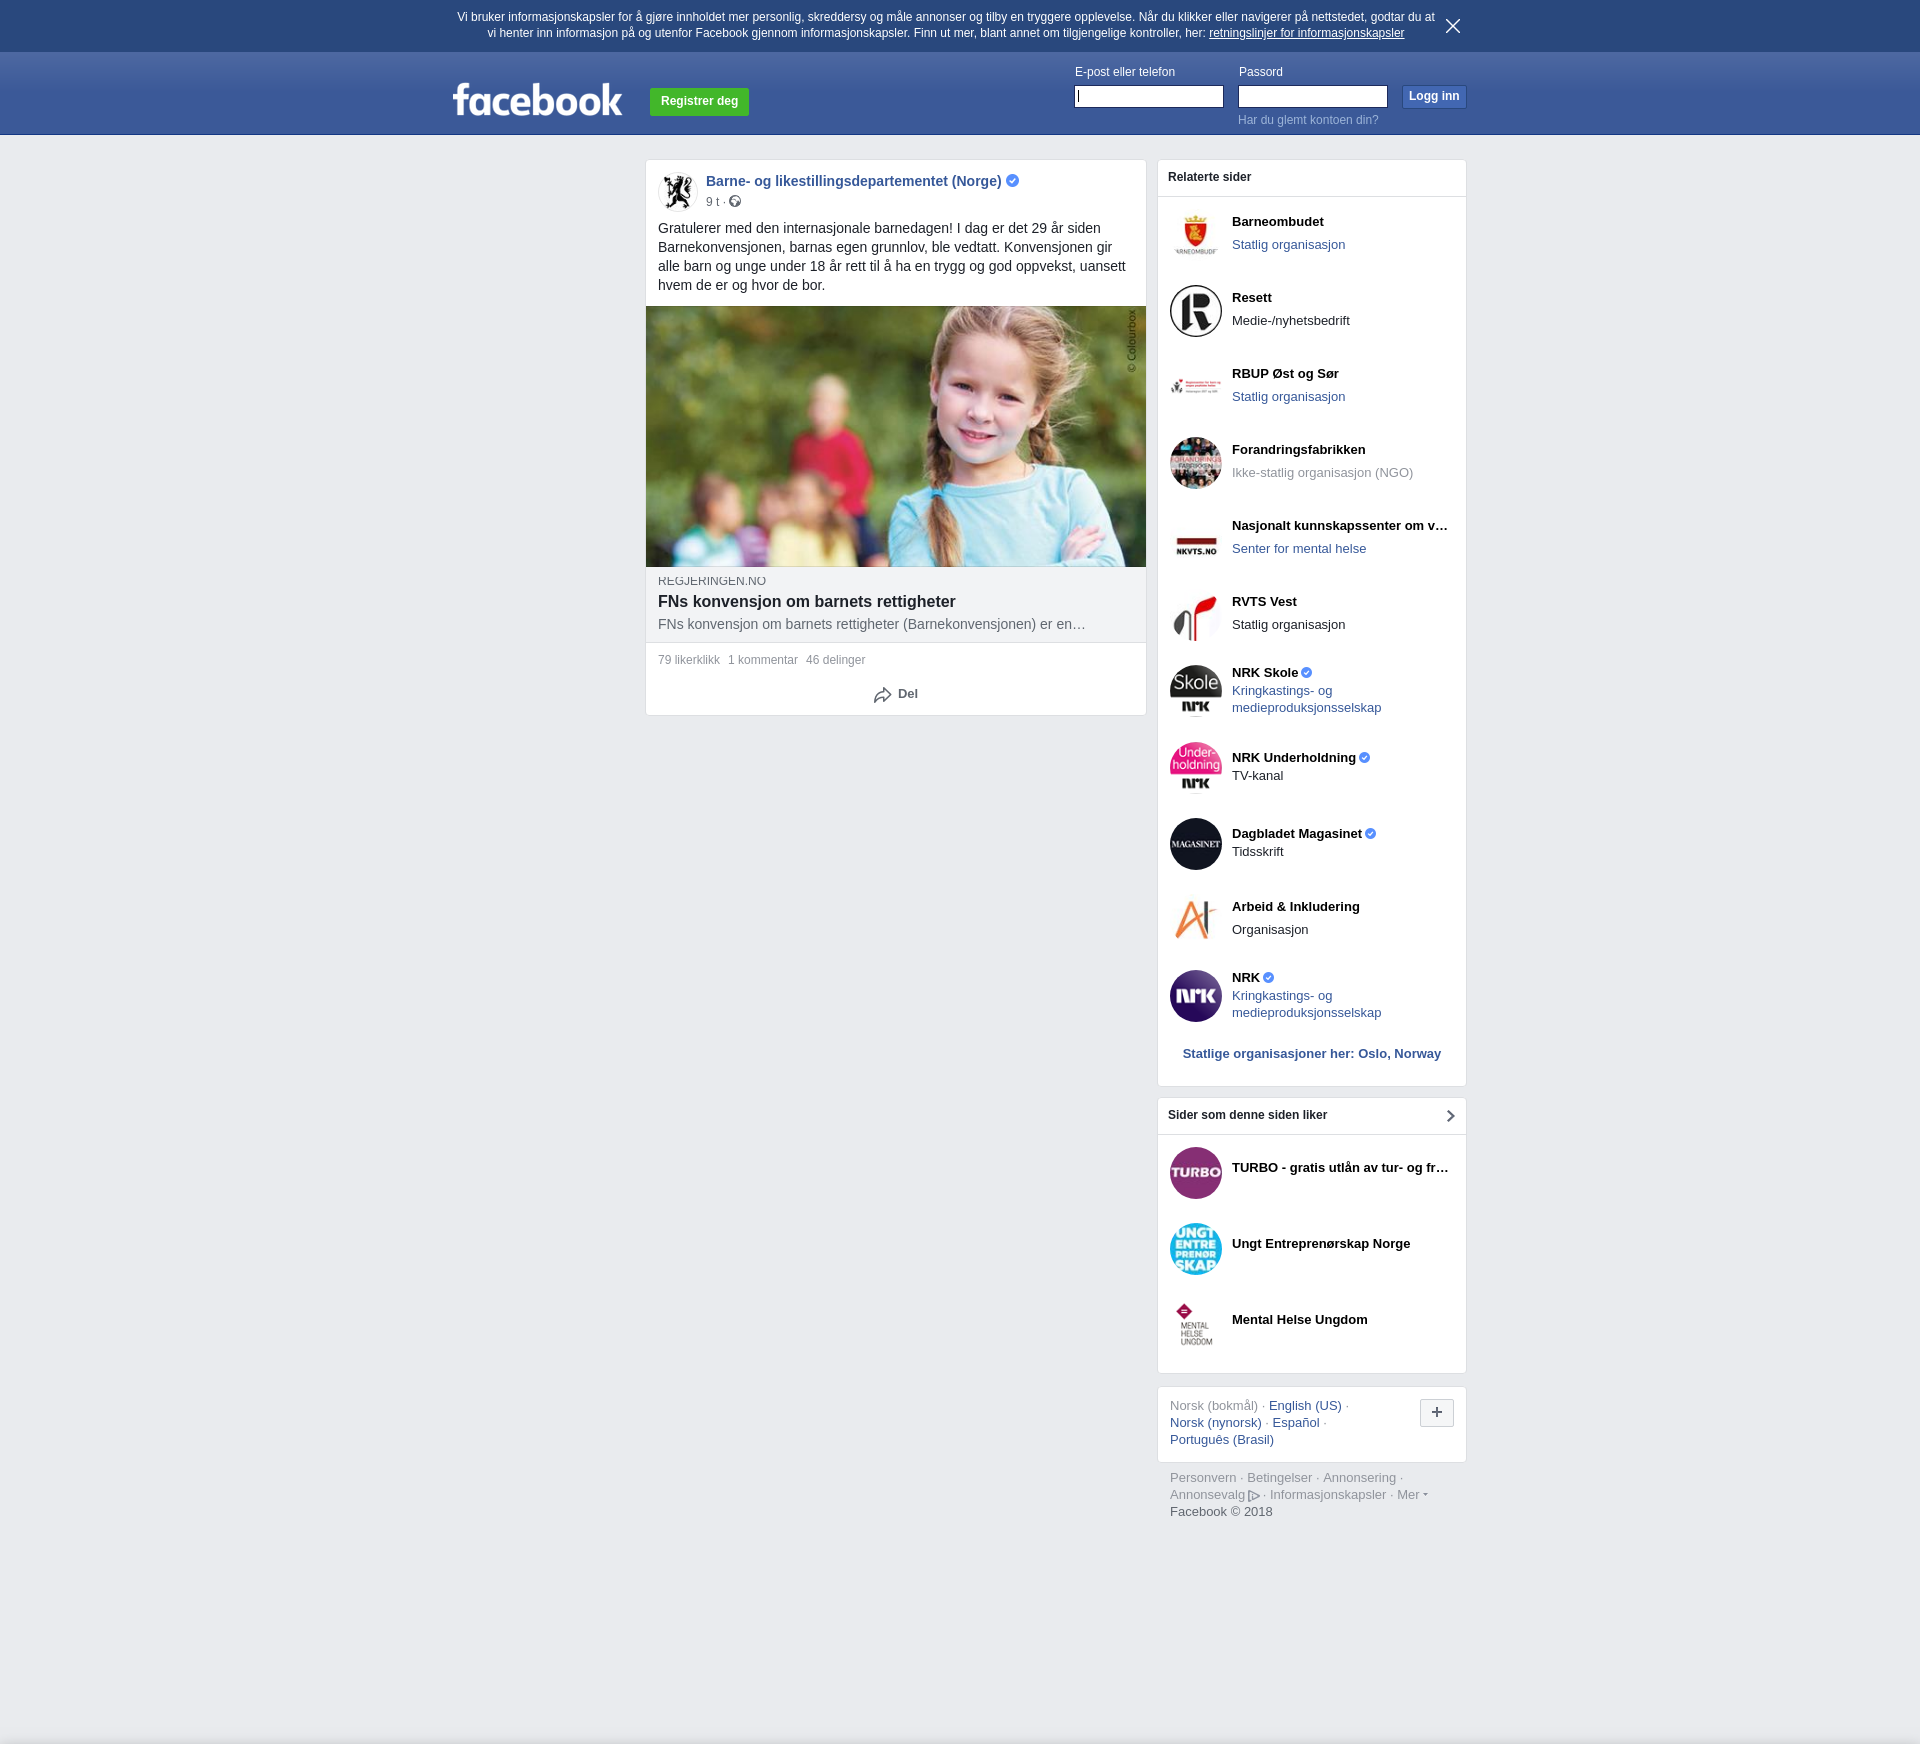This screenshot has width=1920, height=1744.
Task: Click the Facebook logo
Action: click(537, 100)
